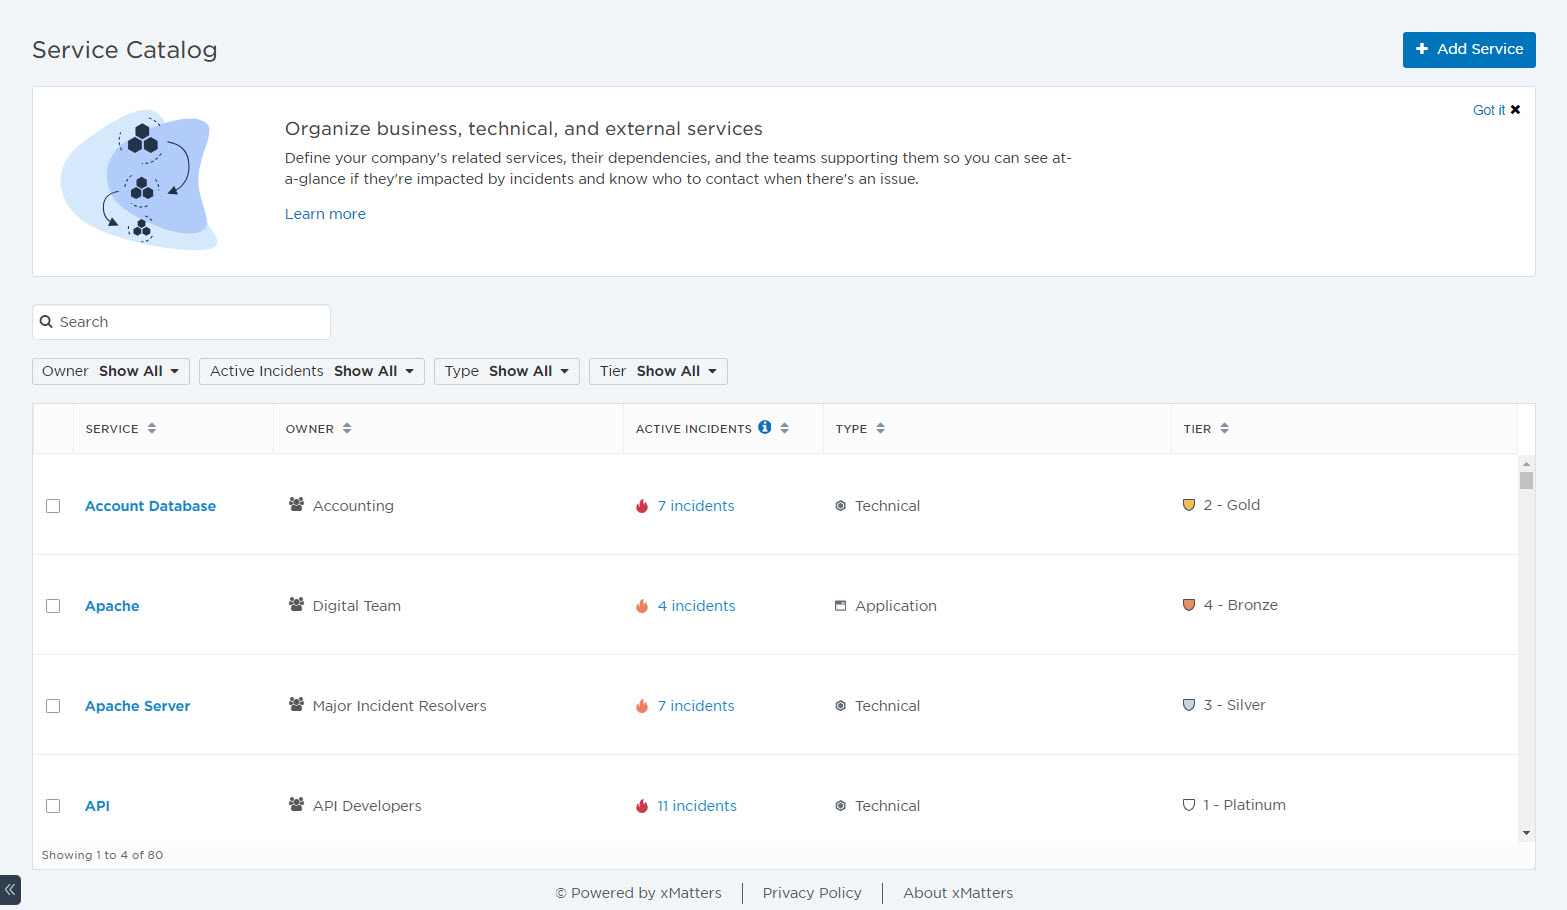1567x910 pixels.
Task: Click the Active Incidents info icon
Action: tap(764, 427)
